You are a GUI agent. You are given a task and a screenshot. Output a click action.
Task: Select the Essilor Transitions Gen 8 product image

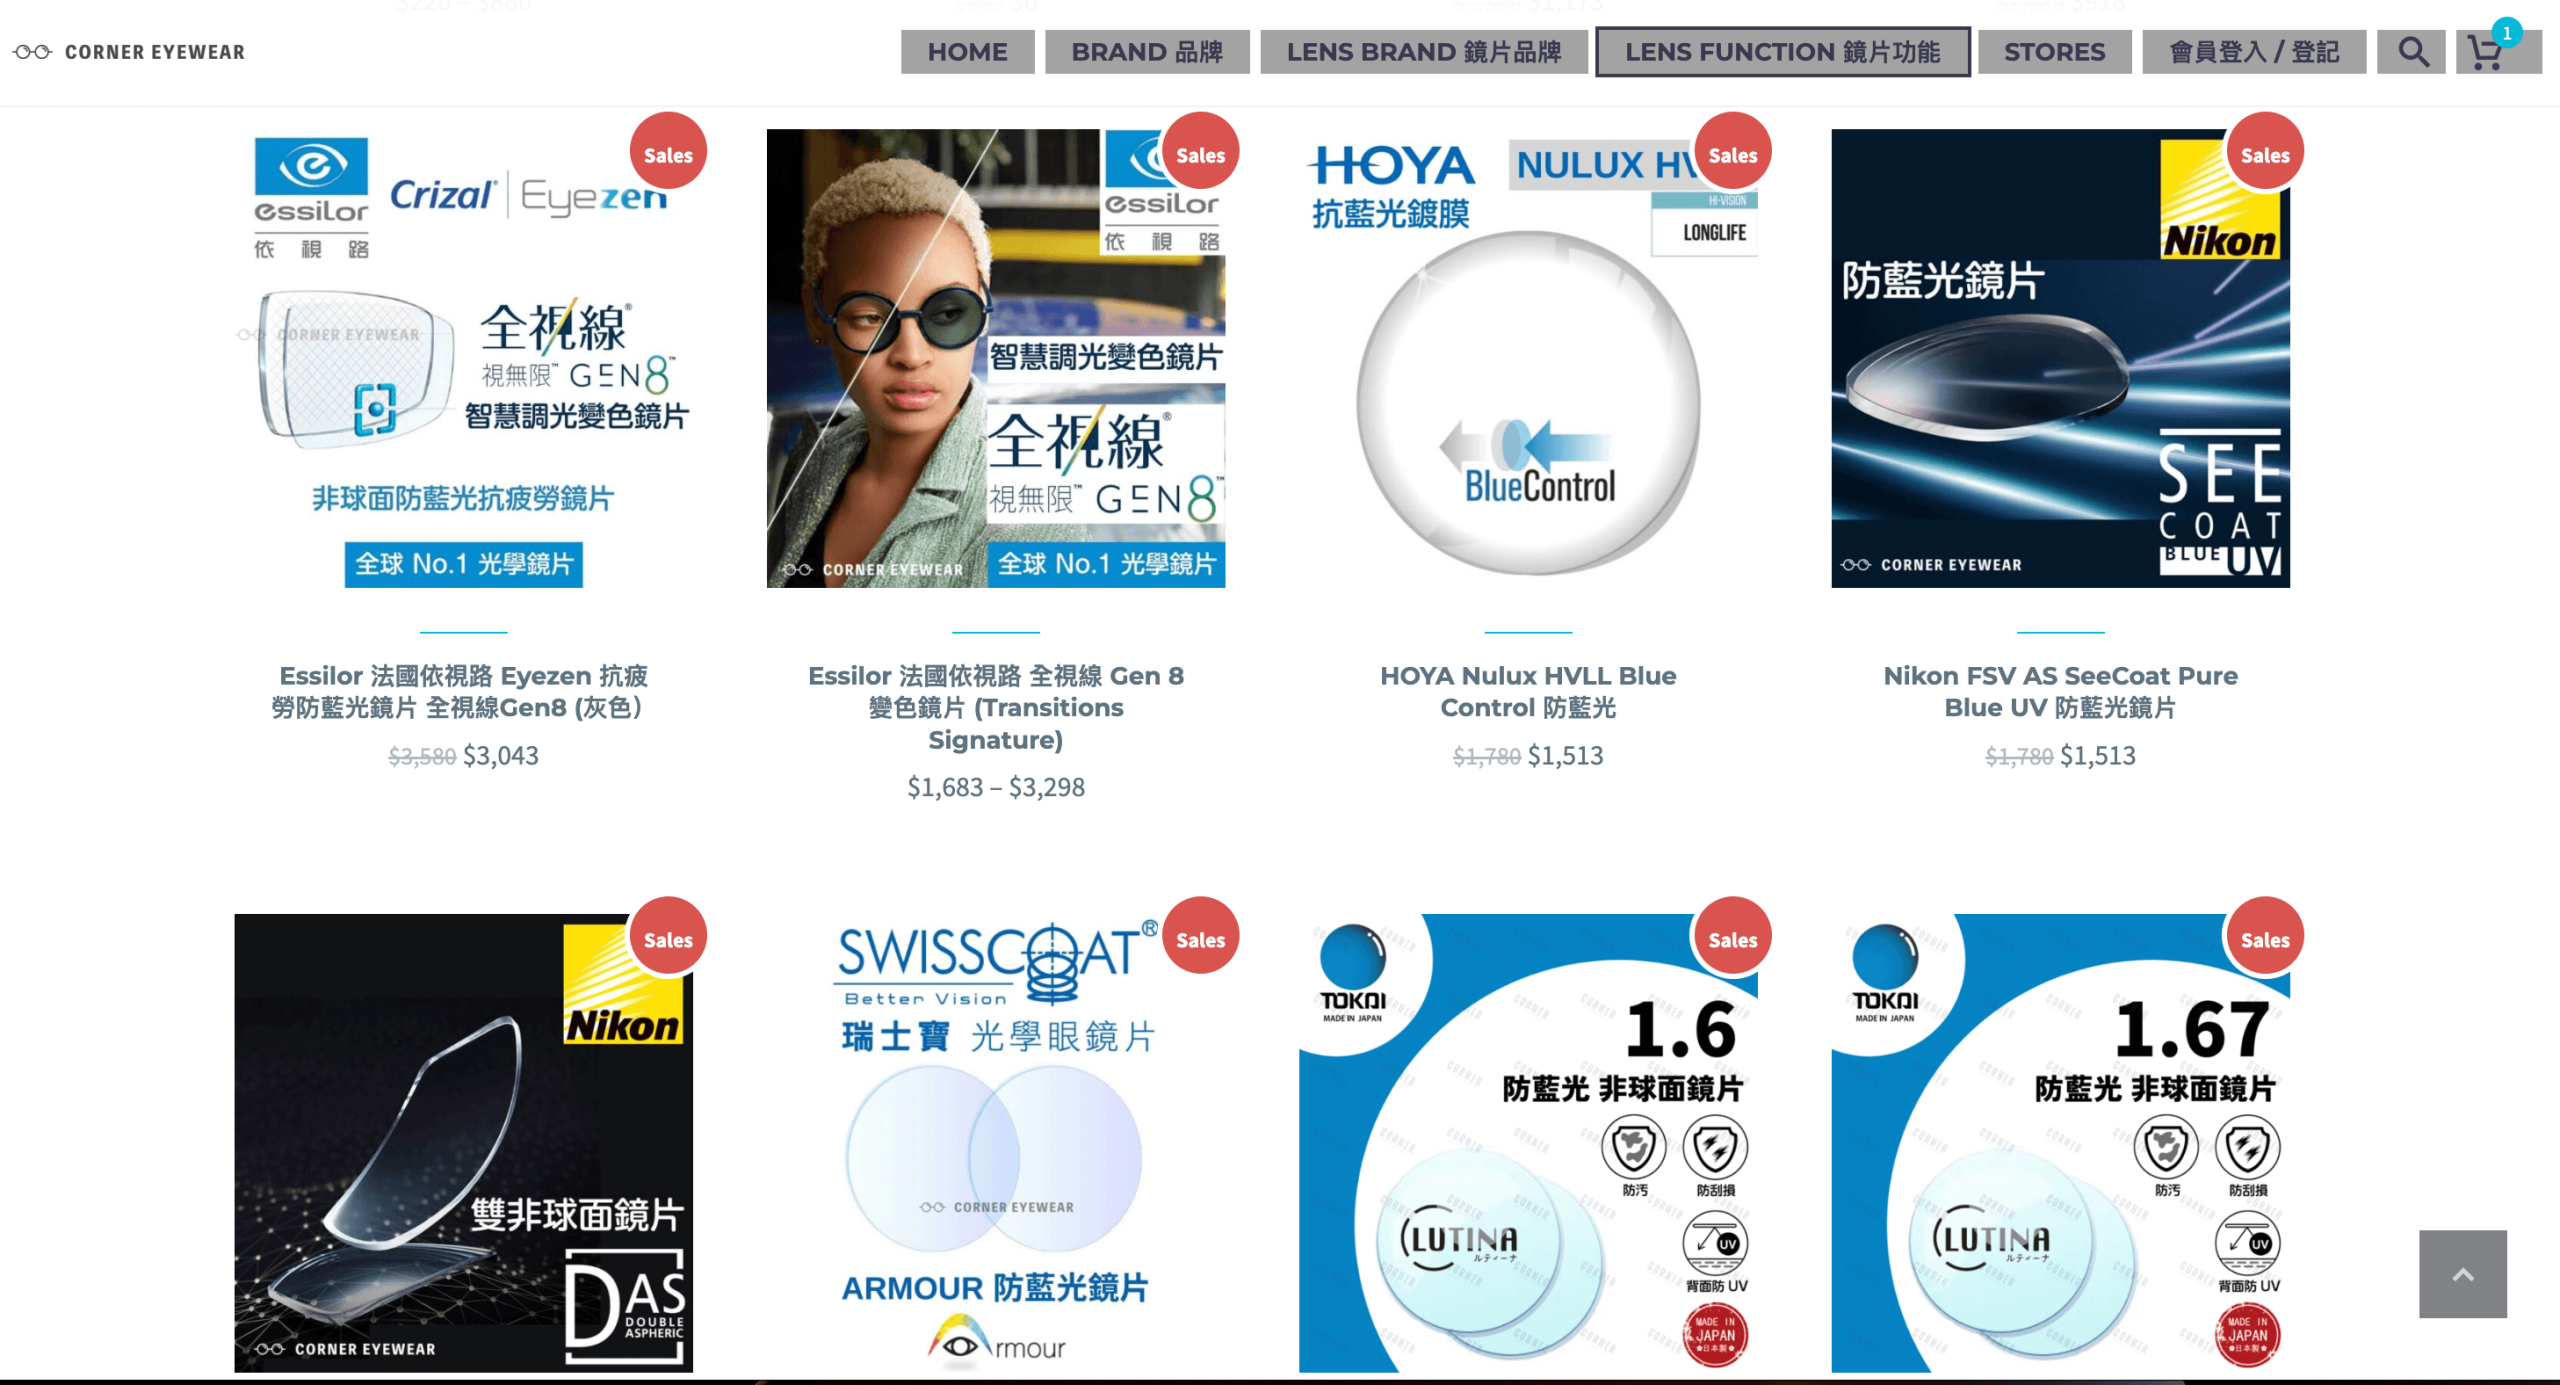coord(996,358)
